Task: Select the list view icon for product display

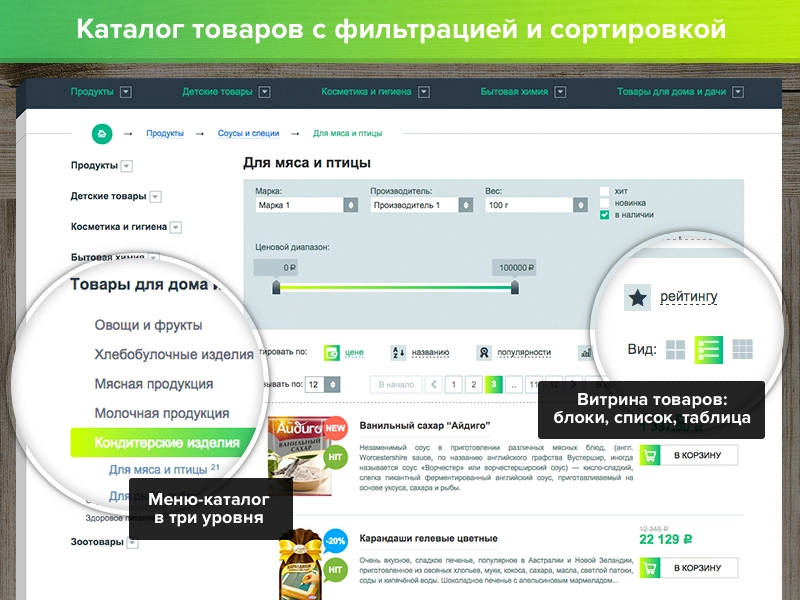Action: click(708, 347)
